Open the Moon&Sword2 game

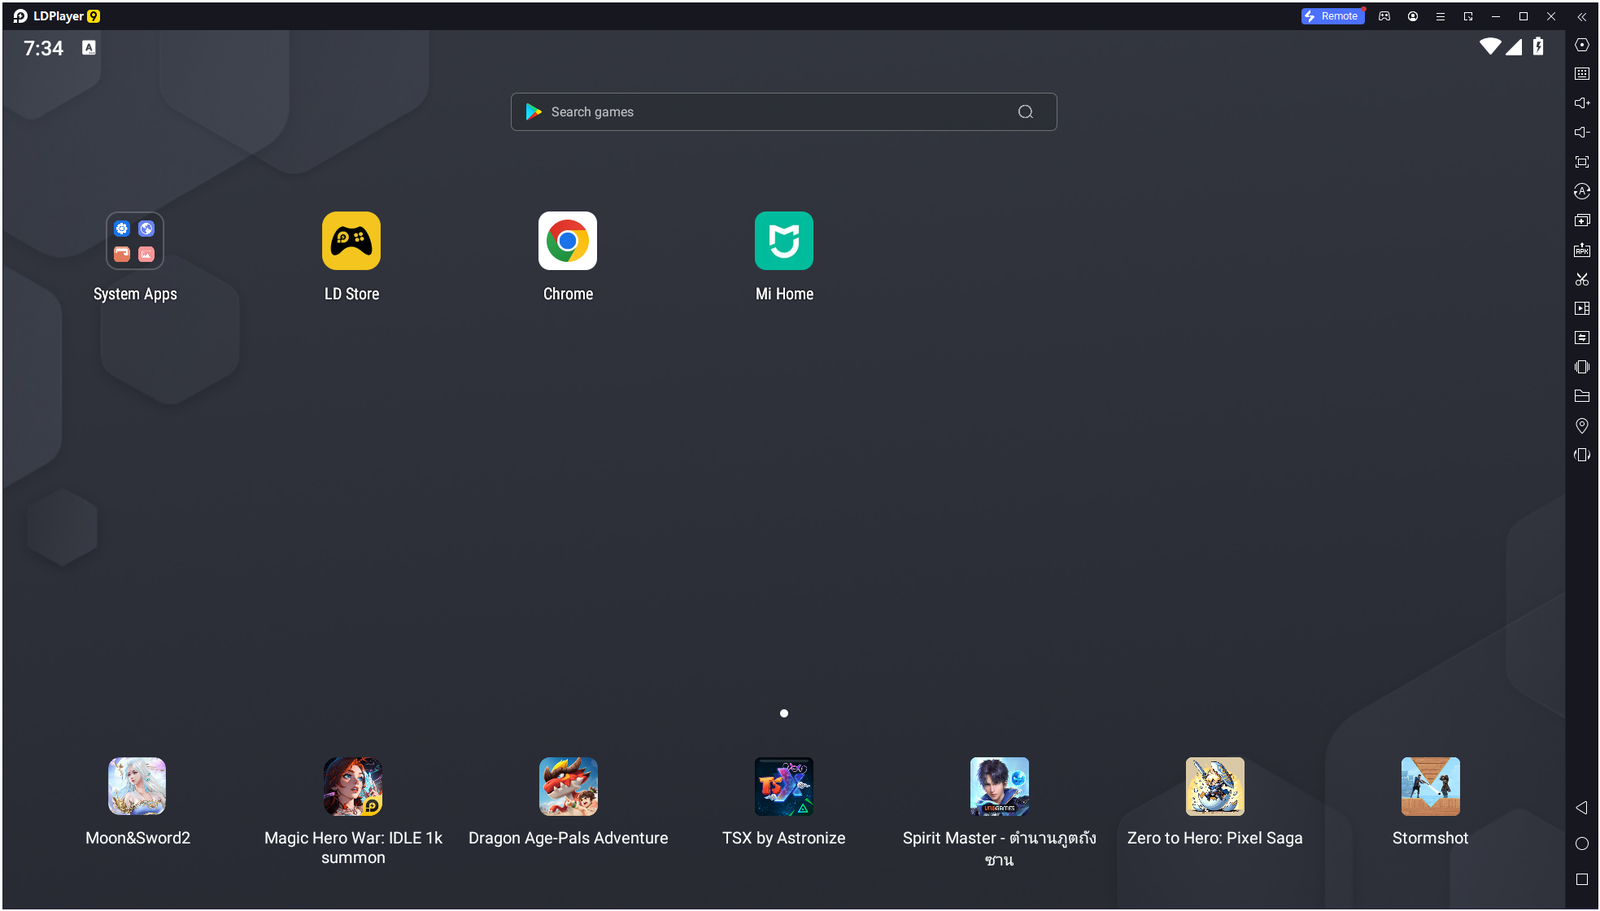pos(137,786)
